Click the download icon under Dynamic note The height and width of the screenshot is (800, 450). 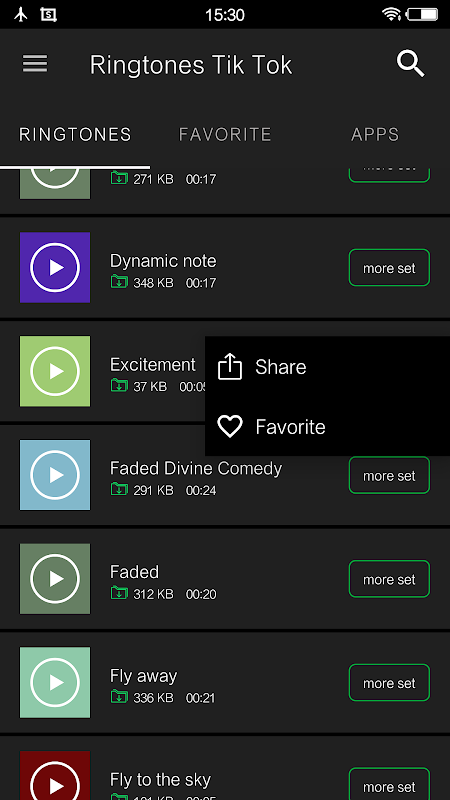[119, 282]
